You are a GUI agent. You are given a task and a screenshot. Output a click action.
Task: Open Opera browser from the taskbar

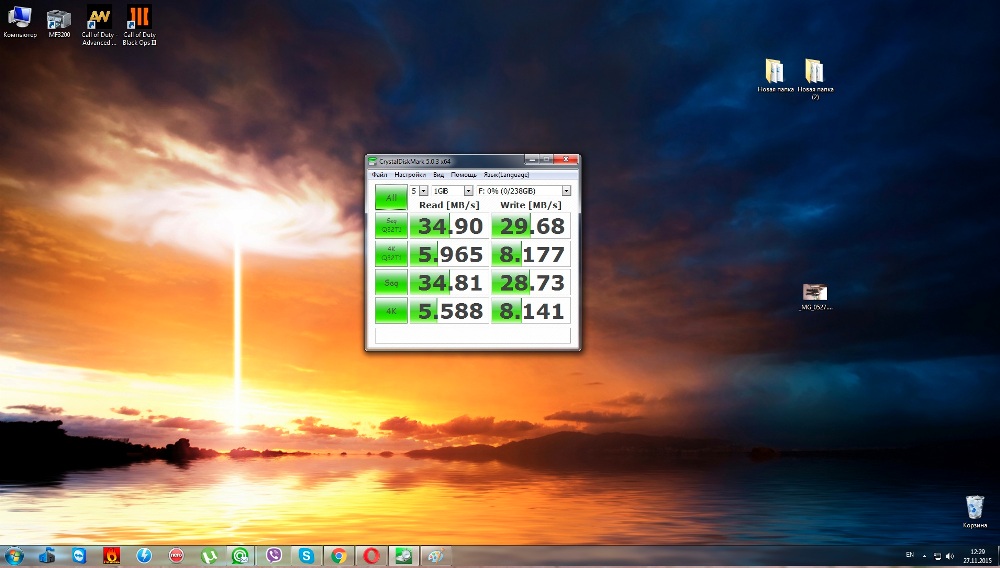(371, 556)
